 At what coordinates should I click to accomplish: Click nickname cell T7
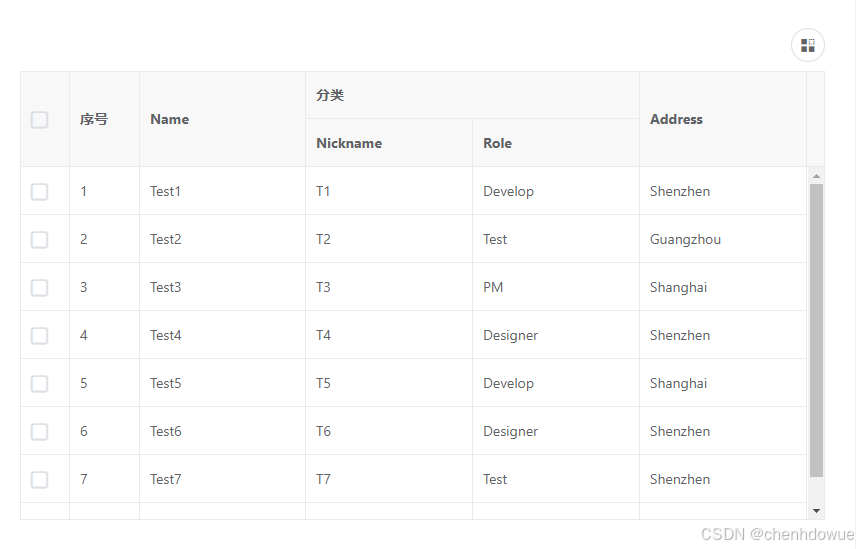(x=389, y=479)
